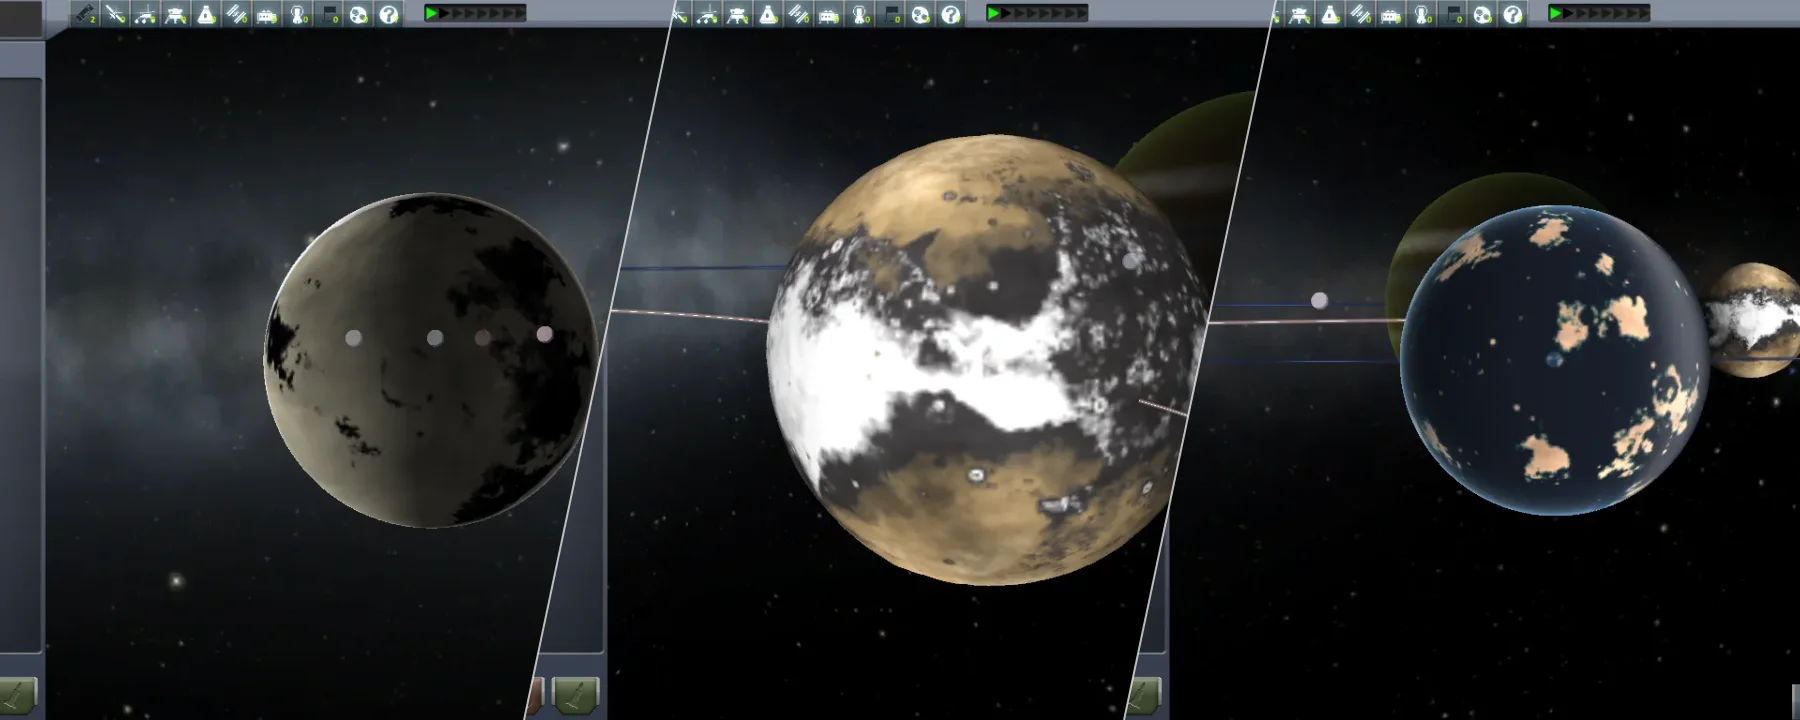Toggle station filter in tan planet panel
Viewport: 1800px width, 720px height.
[798, 14]
